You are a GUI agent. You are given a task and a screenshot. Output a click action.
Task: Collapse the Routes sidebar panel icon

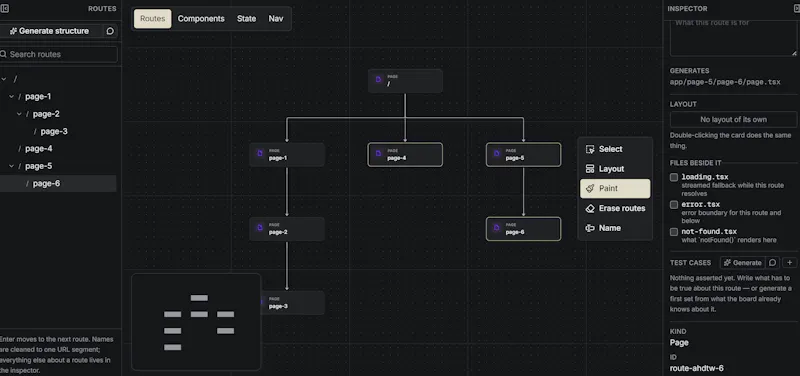pos(5,9)
